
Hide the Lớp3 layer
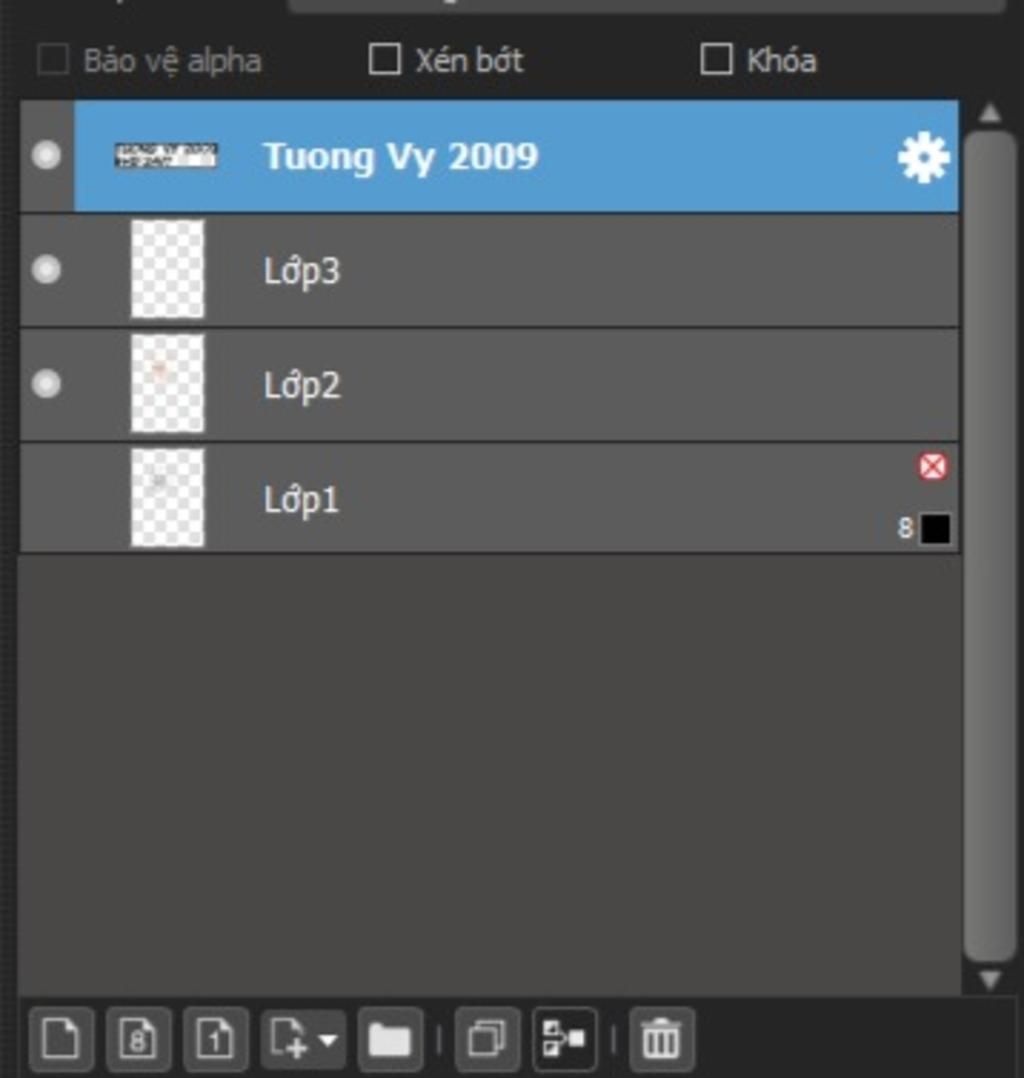pyautogui.click(x=46, y=270)
